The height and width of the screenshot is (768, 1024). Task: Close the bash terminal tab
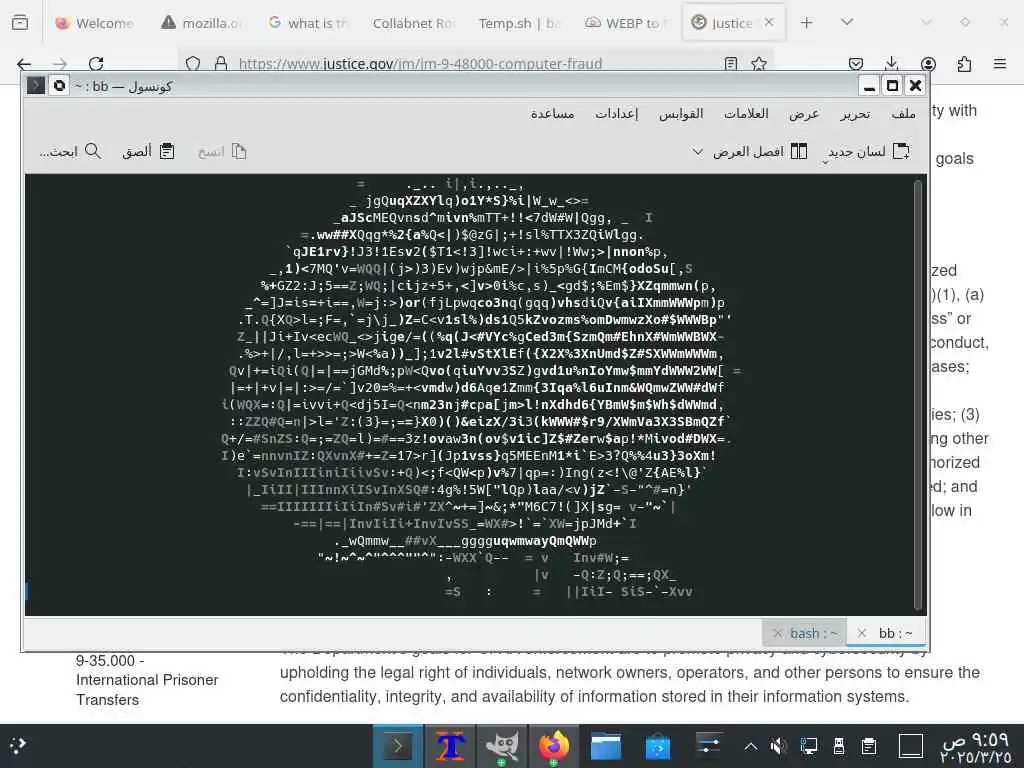(777, 633)
